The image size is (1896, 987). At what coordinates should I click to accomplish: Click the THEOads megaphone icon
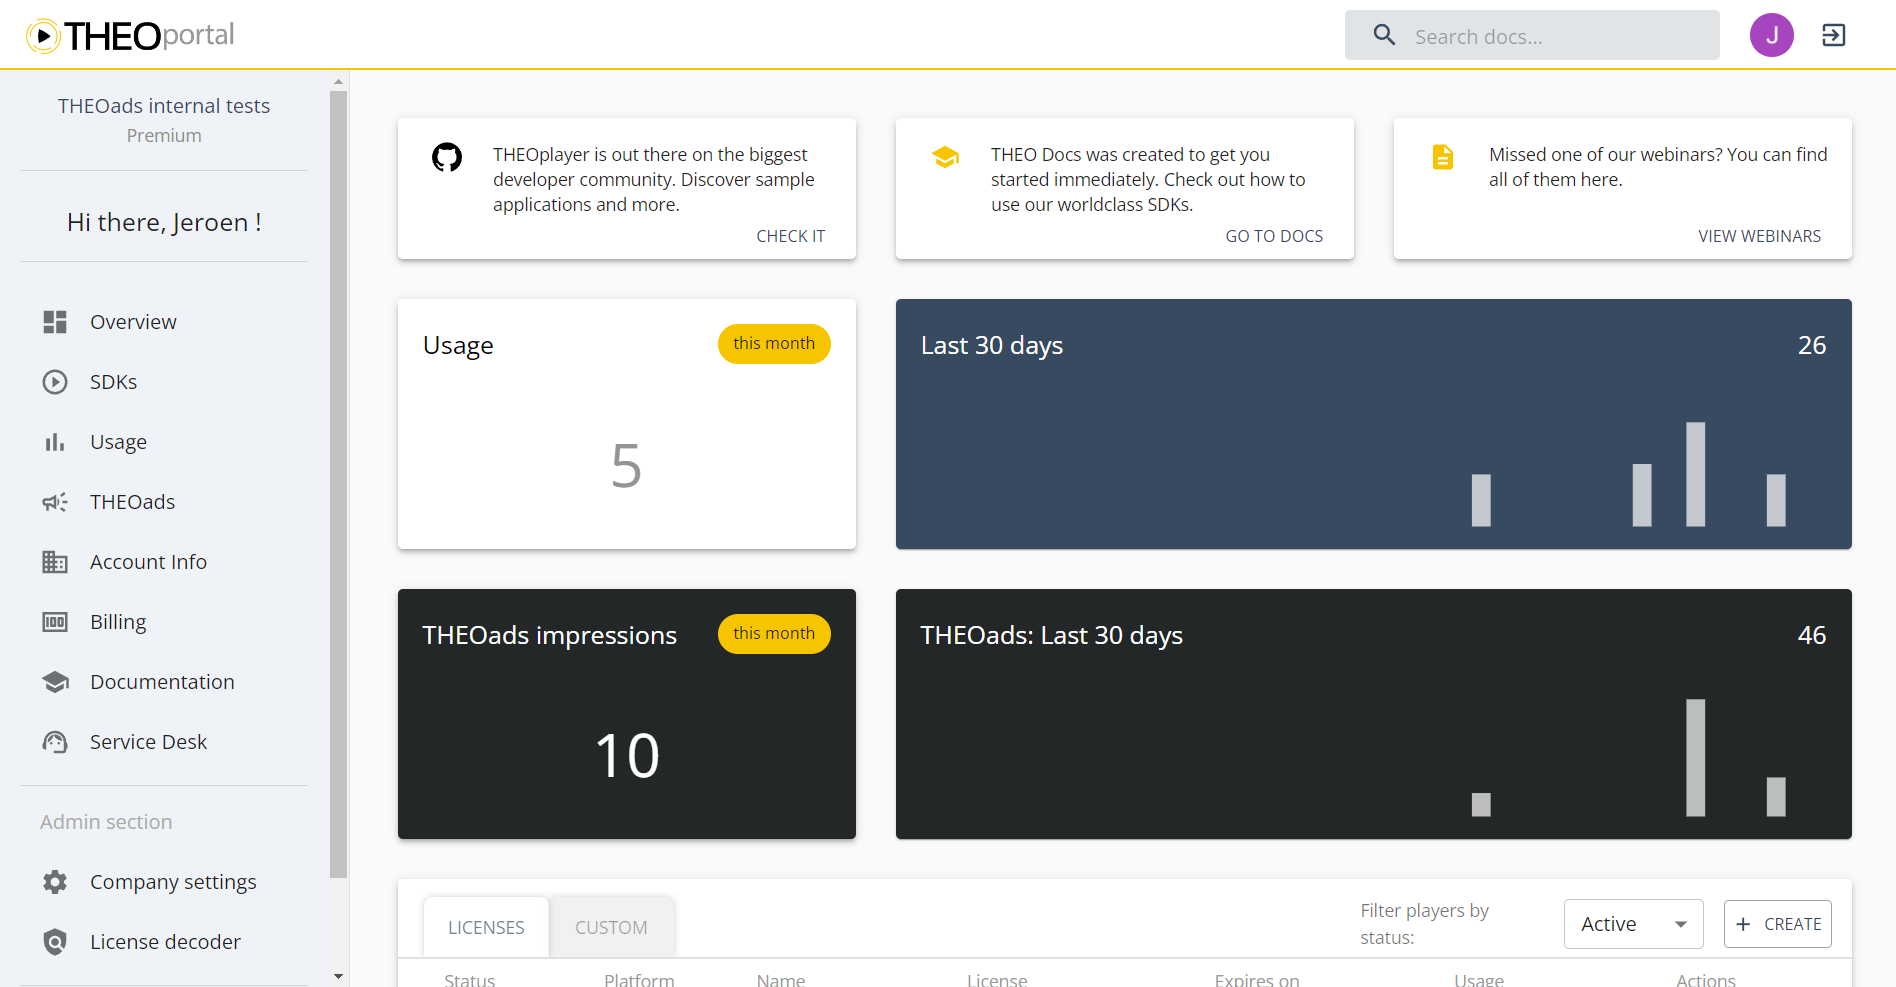coord(55,501)
